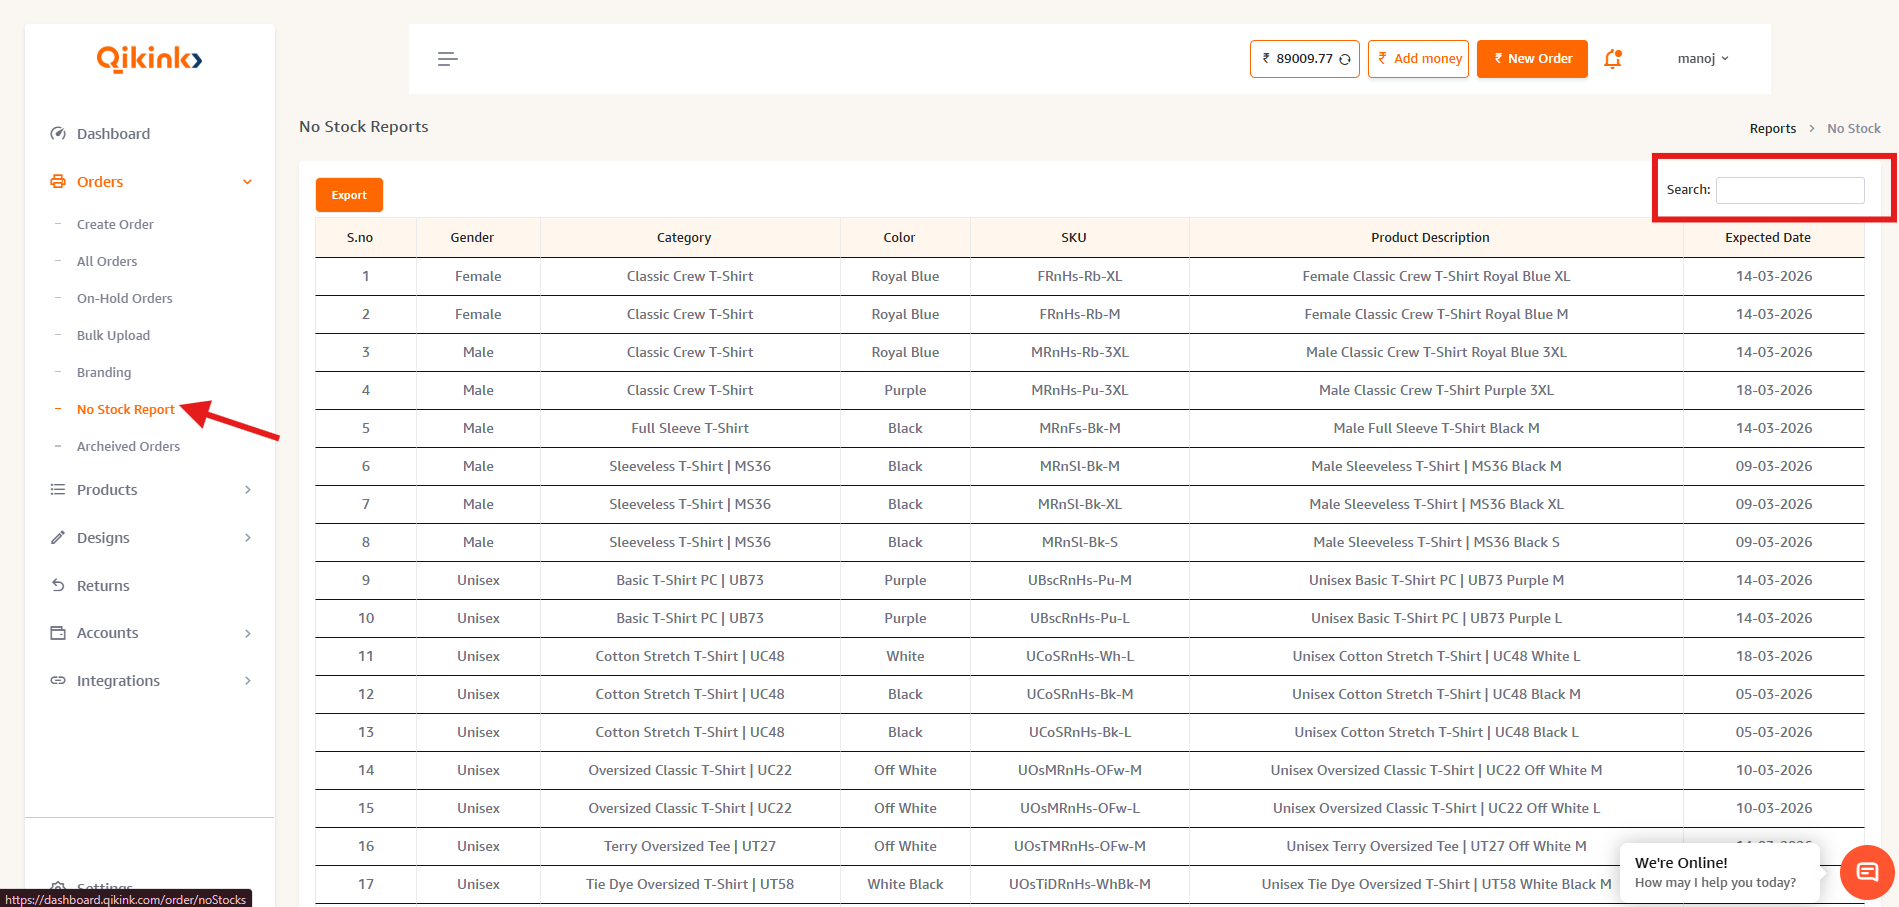
Task: Click the Integrations link icon
Action: point(58,681)
